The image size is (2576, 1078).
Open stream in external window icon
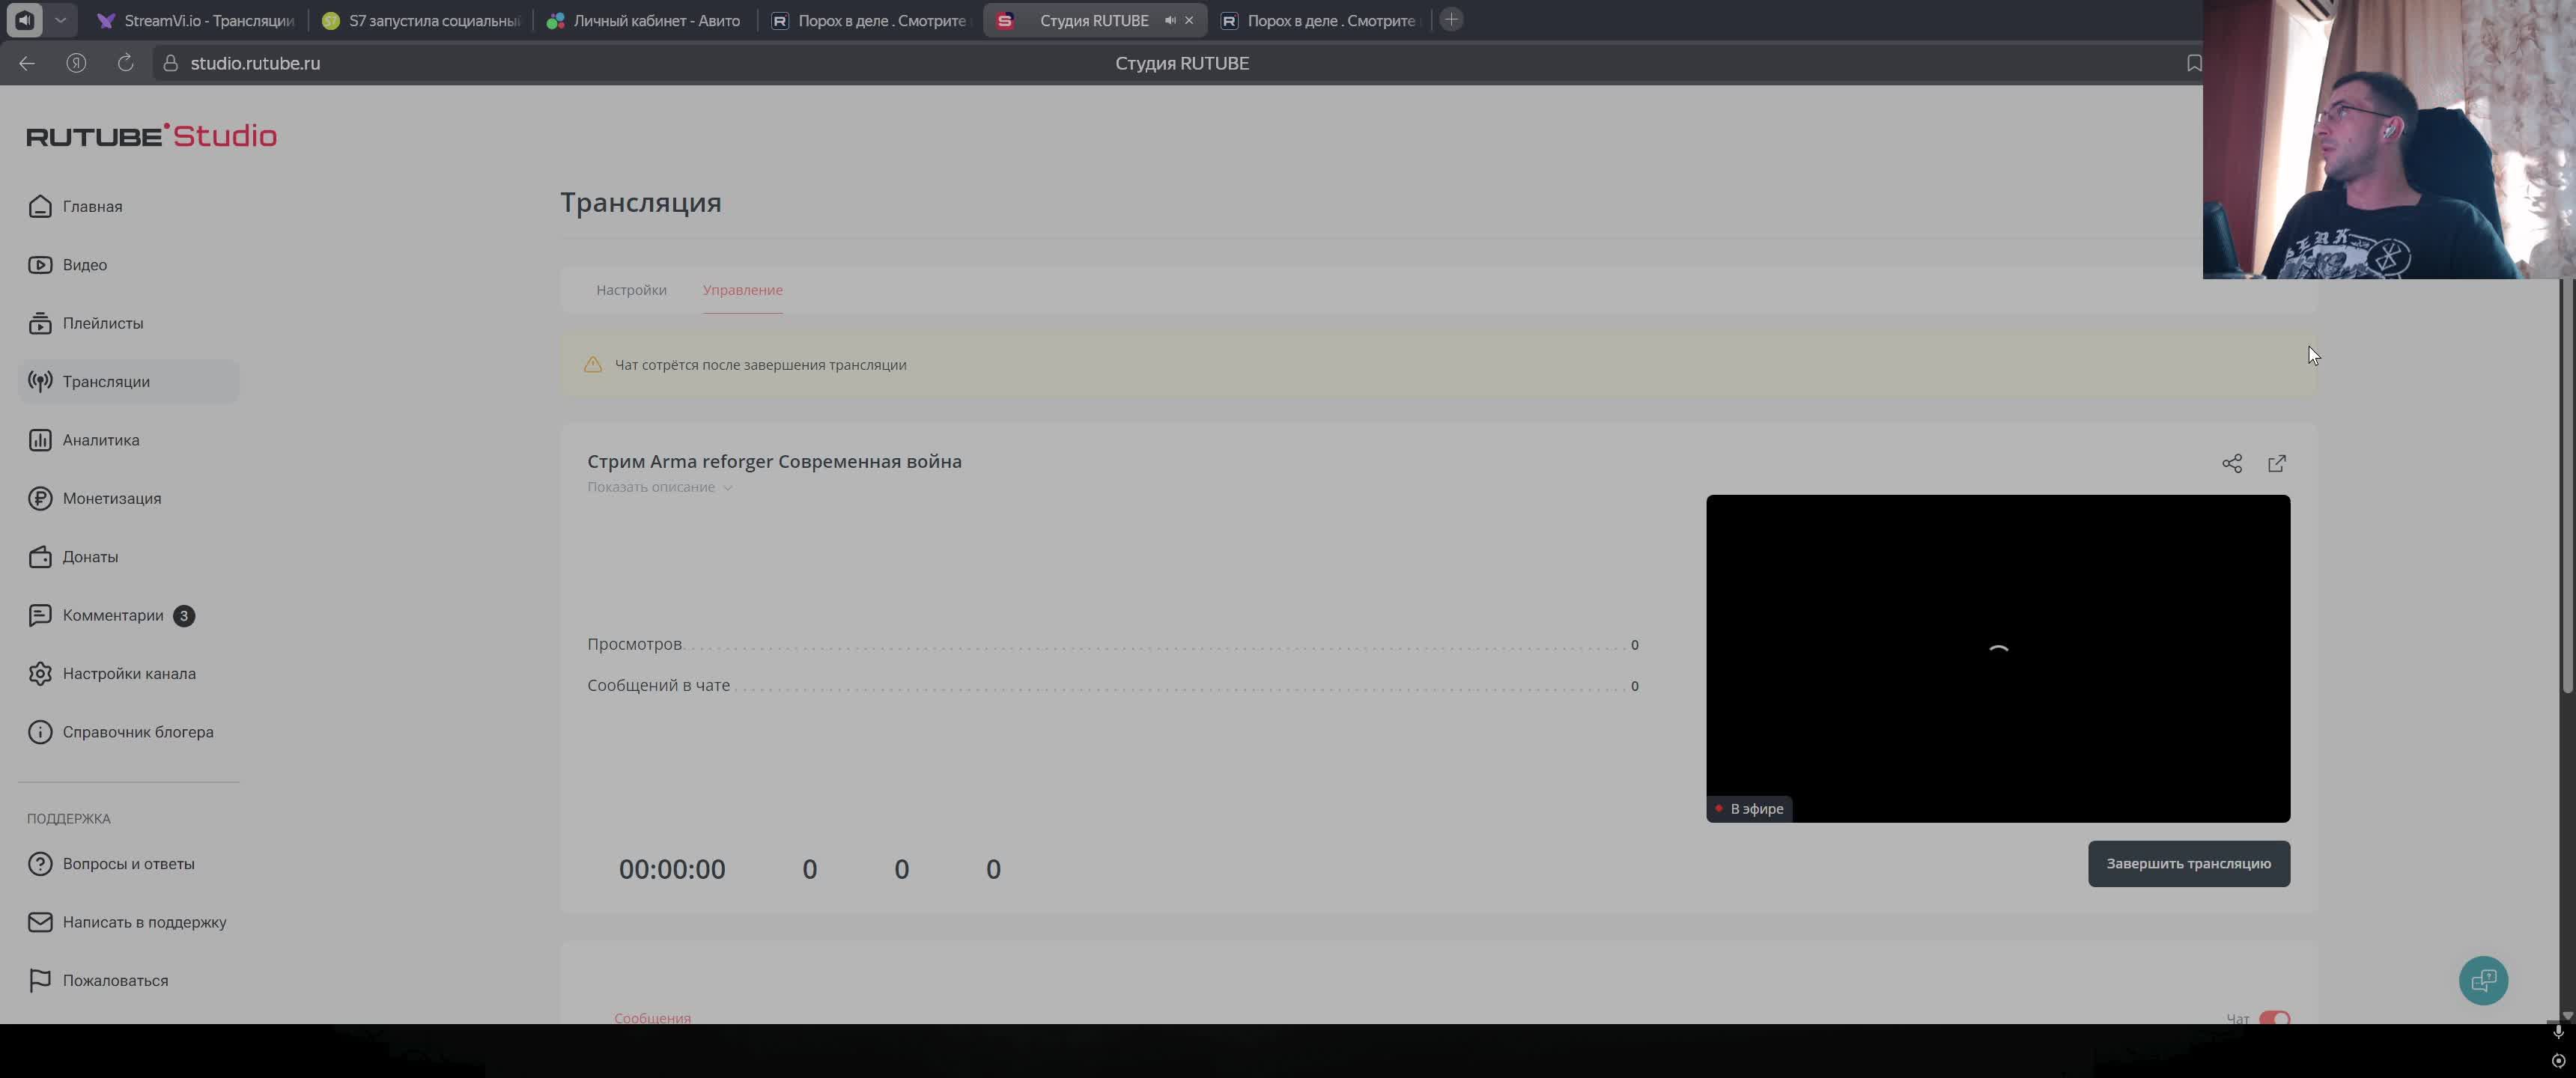2277,463
